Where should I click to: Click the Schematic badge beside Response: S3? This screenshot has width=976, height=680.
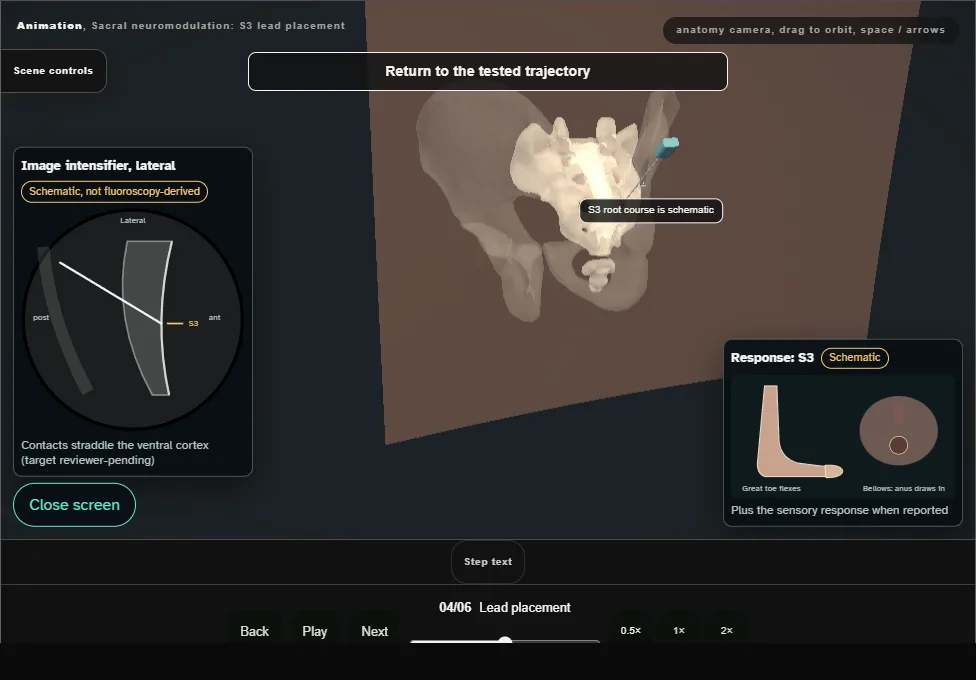[855, 357]
